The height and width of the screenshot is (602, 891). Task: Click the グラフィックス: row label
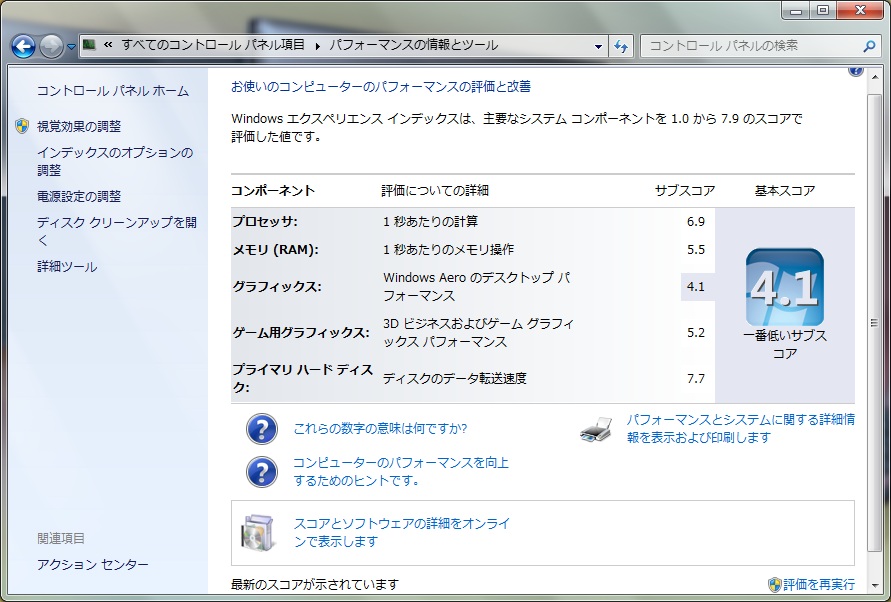(x=277, y=287)
